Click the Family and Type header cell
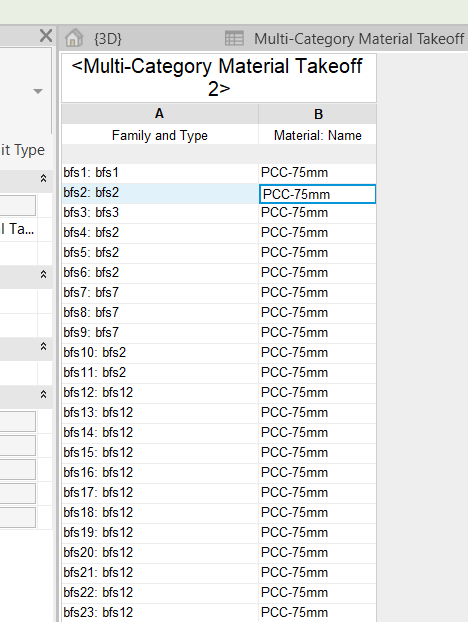This screenshot has width=468, height=622. click(x=160, y=135)
